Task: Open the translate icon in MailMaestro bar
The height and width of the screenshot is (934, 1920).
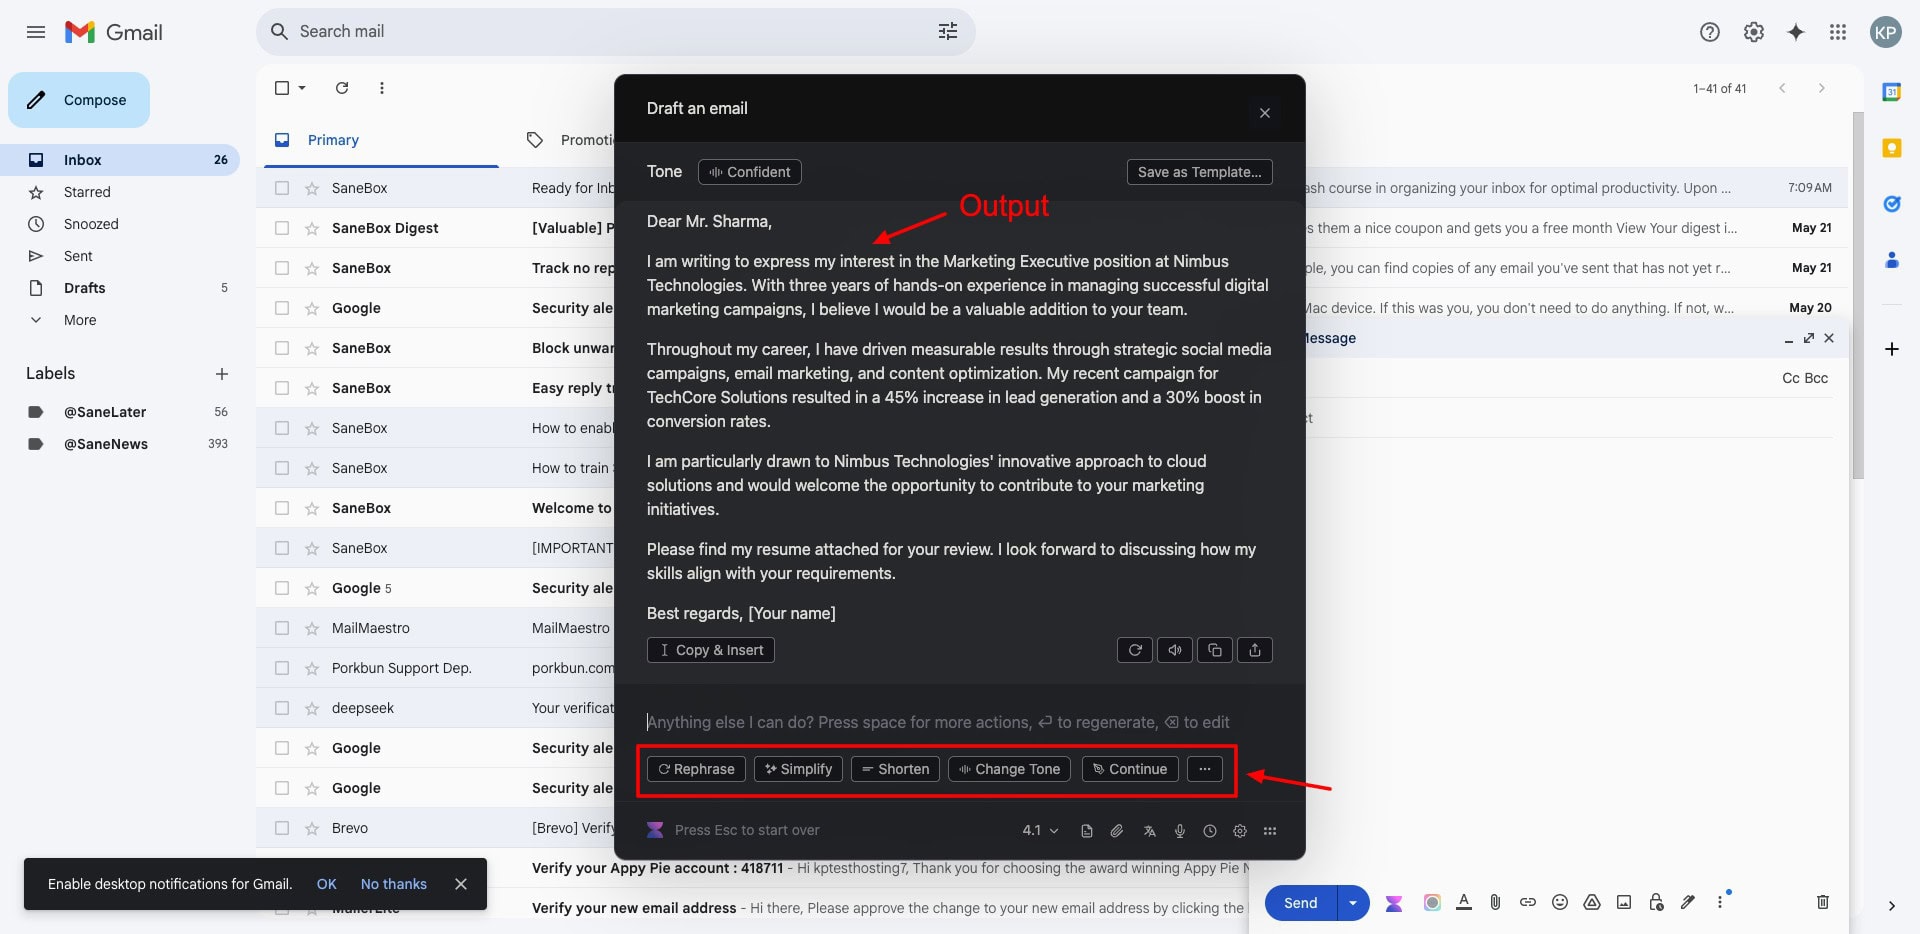Action: [1150, 831]
